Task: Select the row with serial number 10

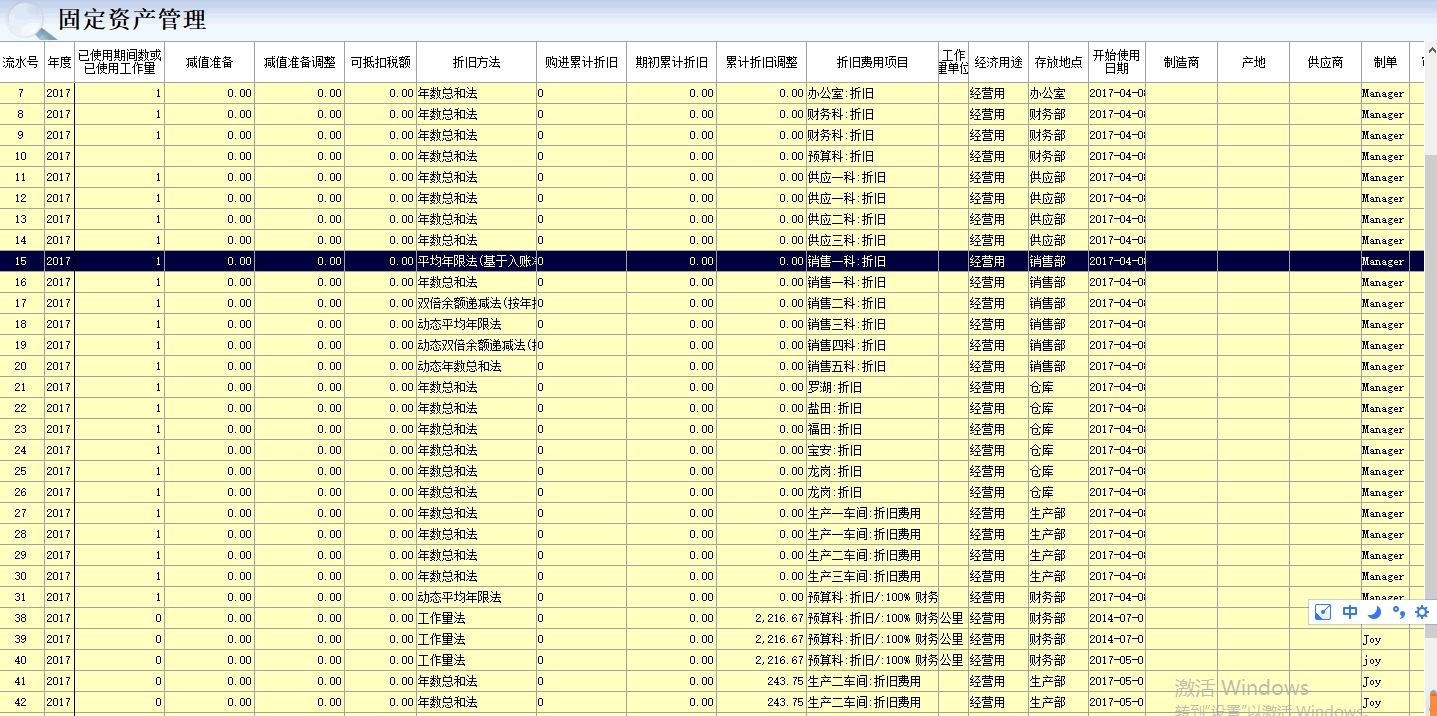Action: click(711, 156)
